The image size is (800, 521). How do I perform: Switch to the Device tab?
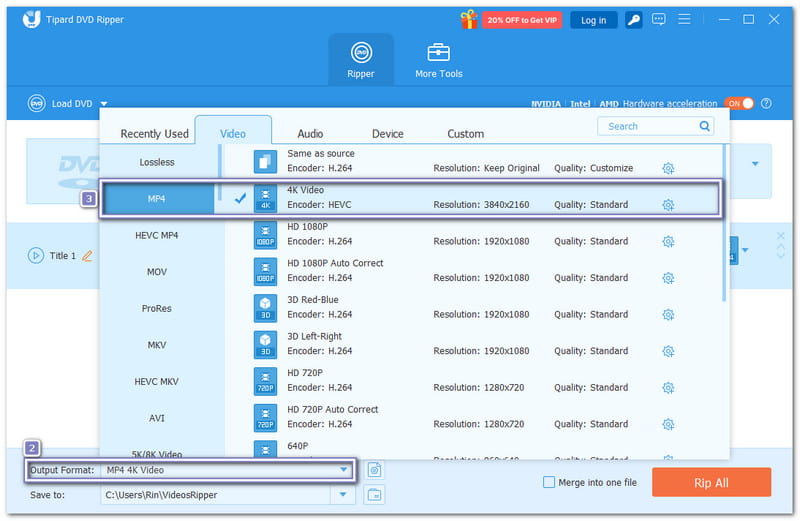click(388, 133)
